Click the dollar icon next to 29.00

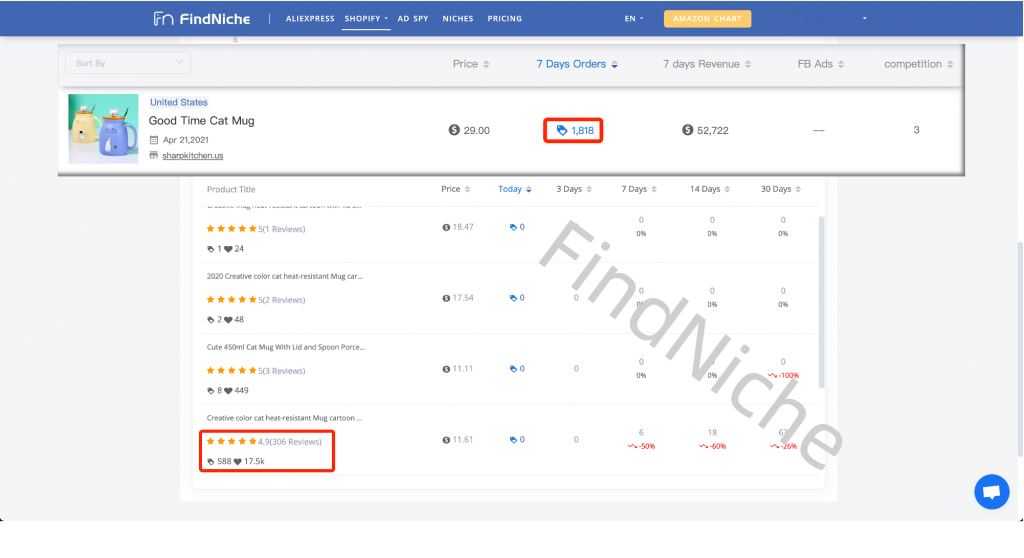pyautogui.click(x=455, y=130)
